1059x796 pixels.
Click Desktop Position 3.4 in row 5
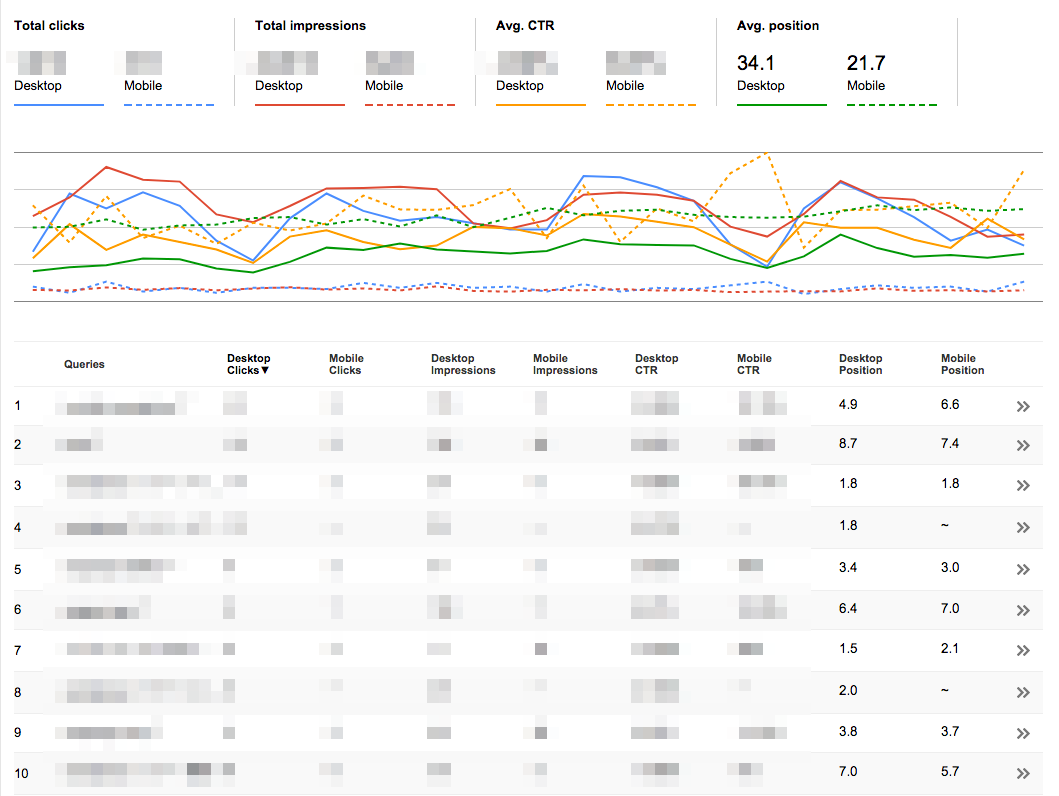click(x=848, y=567)
